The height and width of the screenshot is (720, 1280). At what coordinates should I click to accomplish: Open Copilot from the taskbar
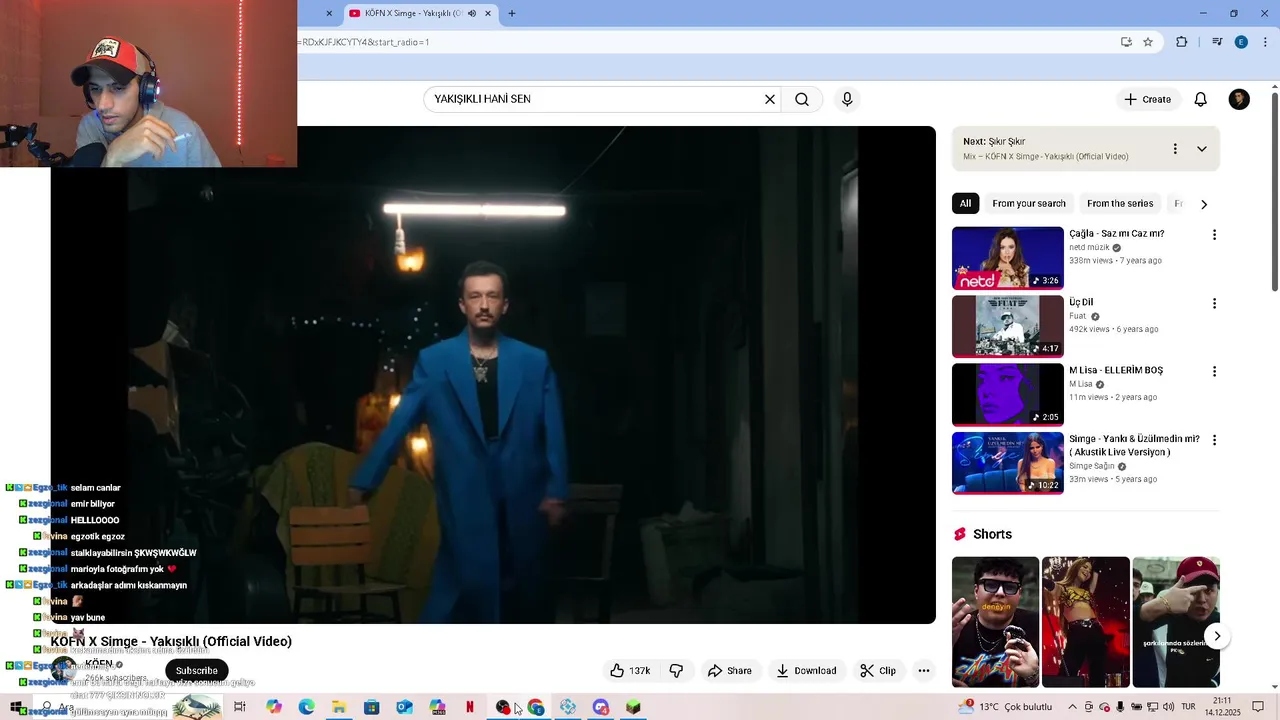[x=274, y=707]
